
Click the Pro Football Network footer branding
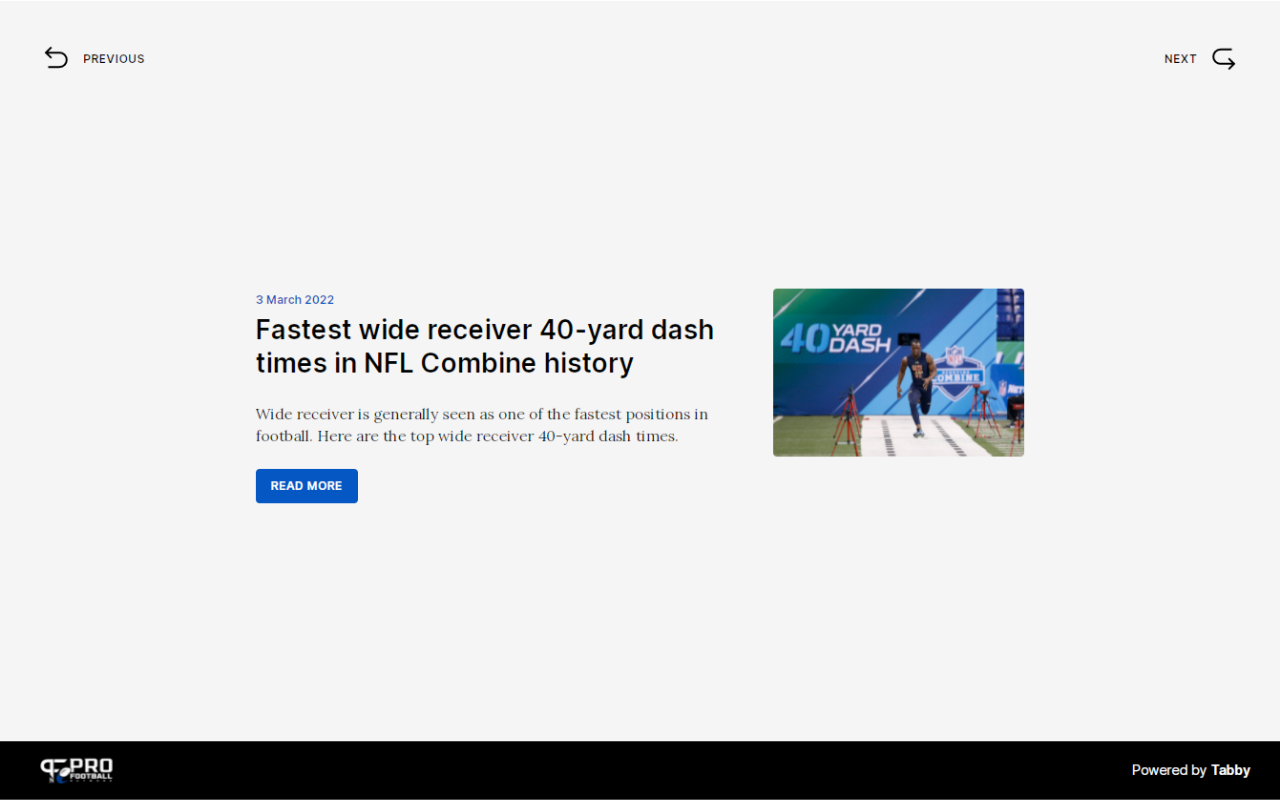pyautogui.click(x=77, y=770)
